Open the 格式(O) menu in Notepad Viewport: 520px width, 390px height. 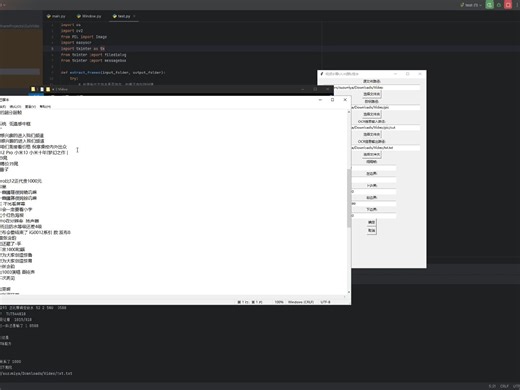point(15,107)
